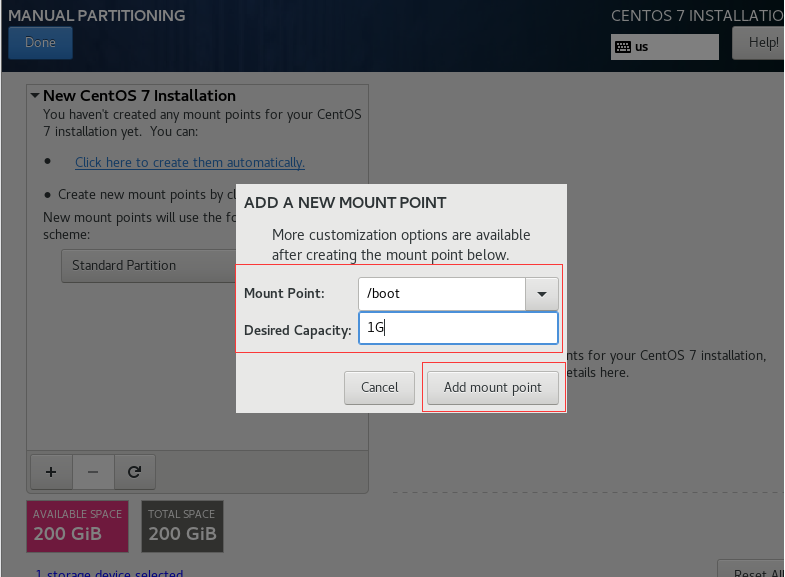Cancel the new mount point dialog
The width and height of the screenshot is (785, 577).
pos(379,387)
